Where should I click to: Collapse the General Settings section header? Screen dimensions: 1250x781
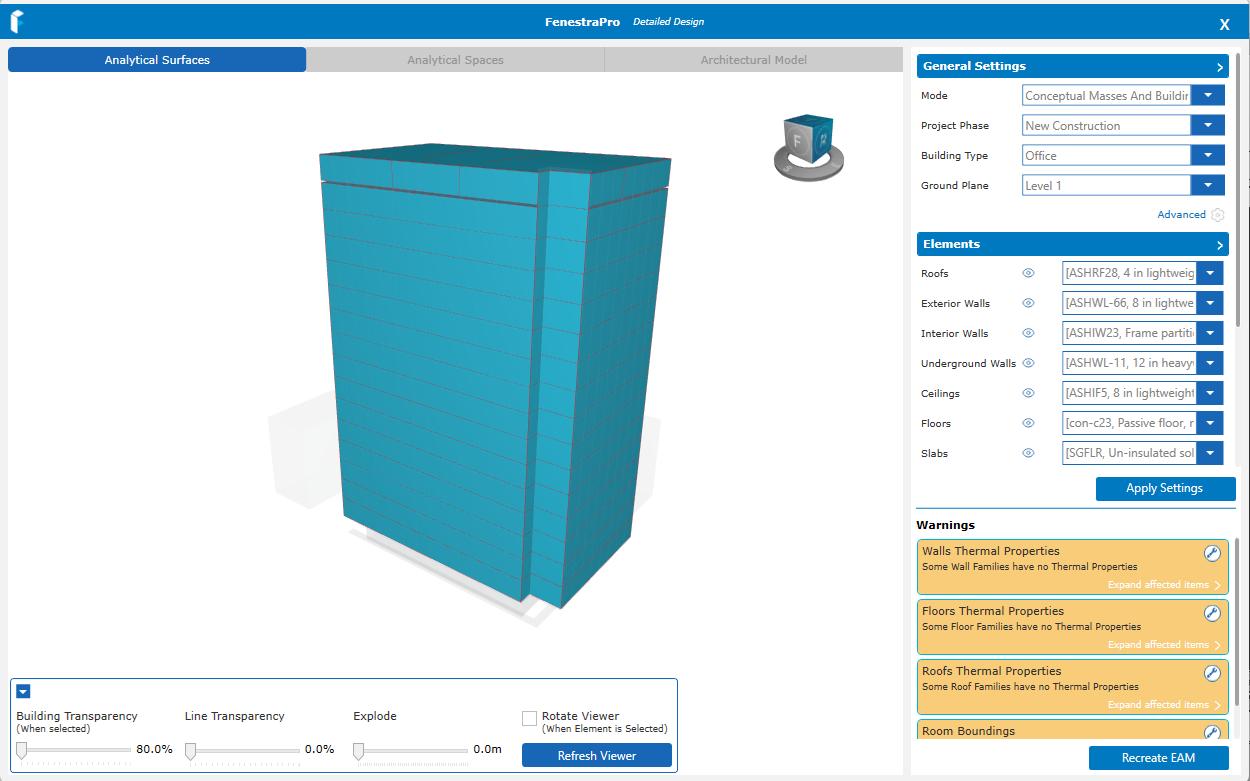coord(1220,67)
